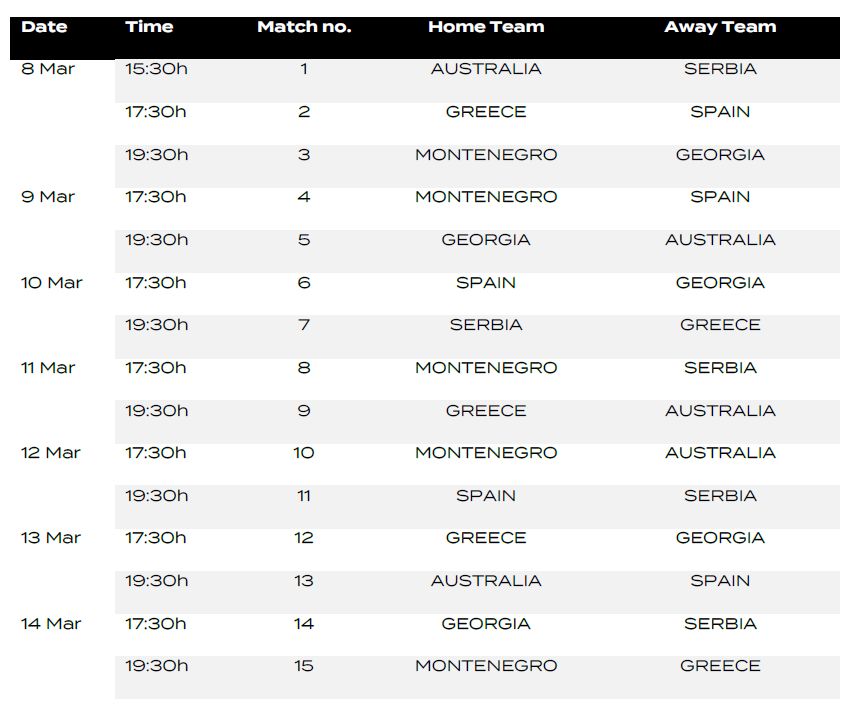Select match number 11 cell

pyautogui.click(x=304, y=496)
